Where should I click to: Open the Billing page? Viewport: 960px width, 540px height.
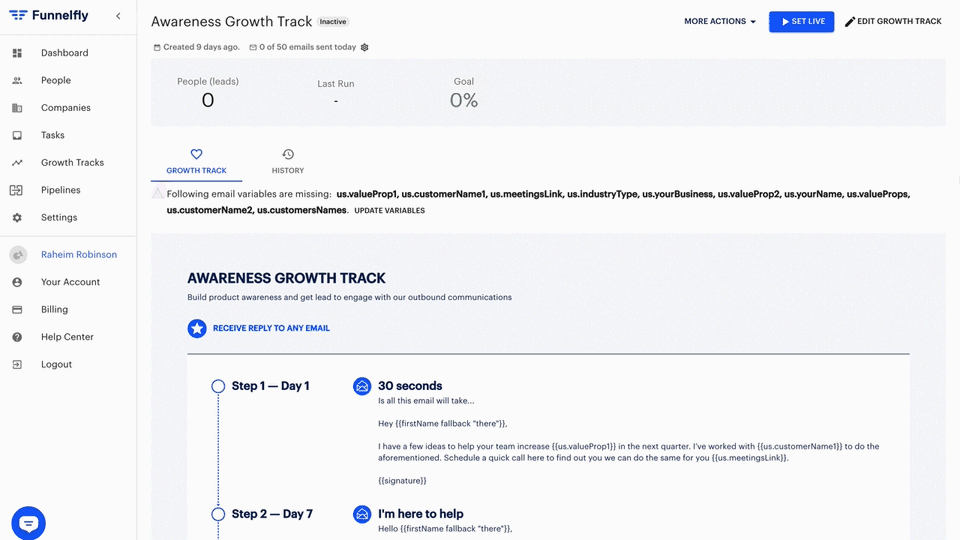point(54,310)
